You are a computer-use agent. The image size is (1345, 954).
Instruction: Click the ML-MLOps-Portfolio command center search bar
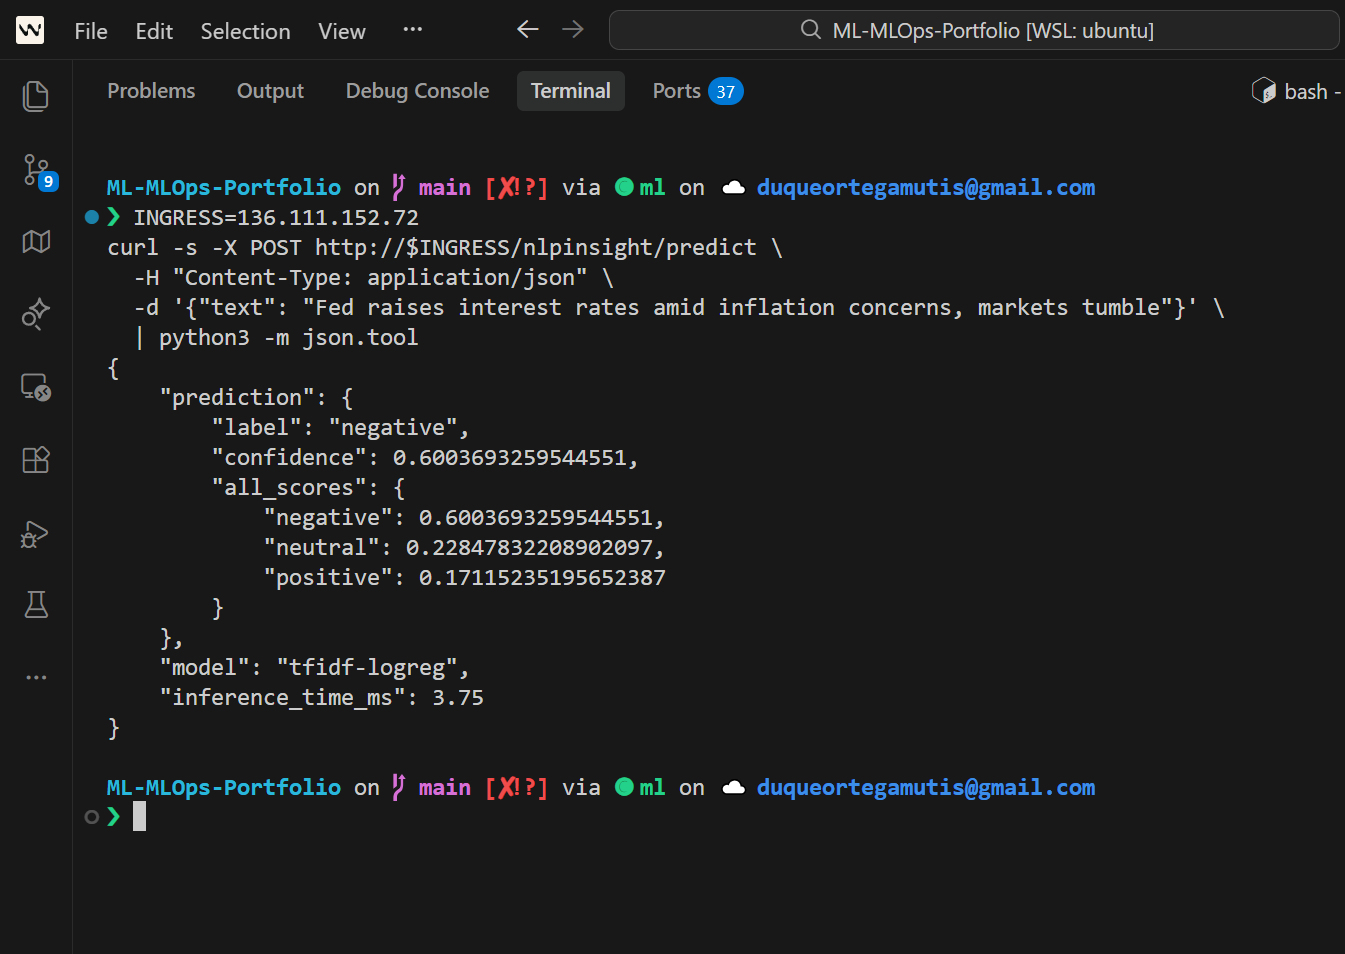click(x=973, y=30)
